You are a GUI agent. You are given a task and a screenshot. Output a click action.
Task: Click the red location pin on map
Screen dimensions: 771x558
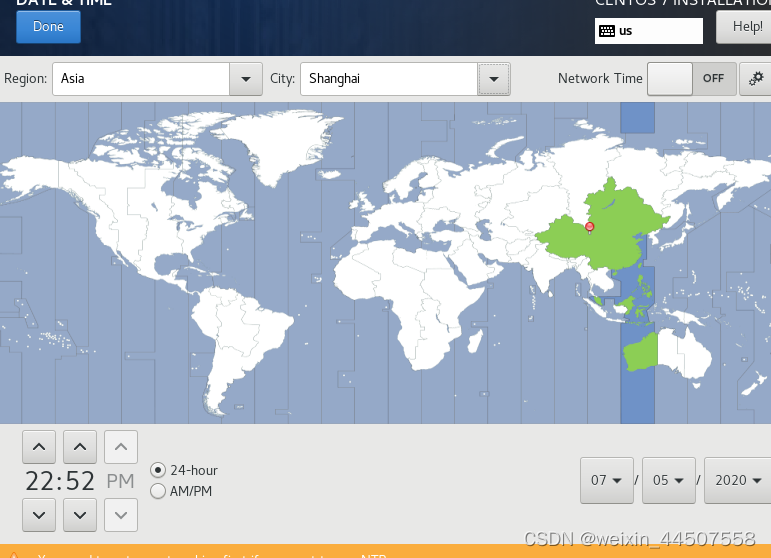click(x=590, y=227)
